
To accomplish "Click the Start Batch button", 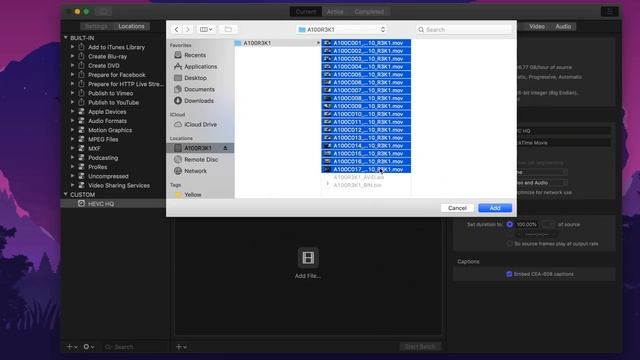I will [420, 347].
